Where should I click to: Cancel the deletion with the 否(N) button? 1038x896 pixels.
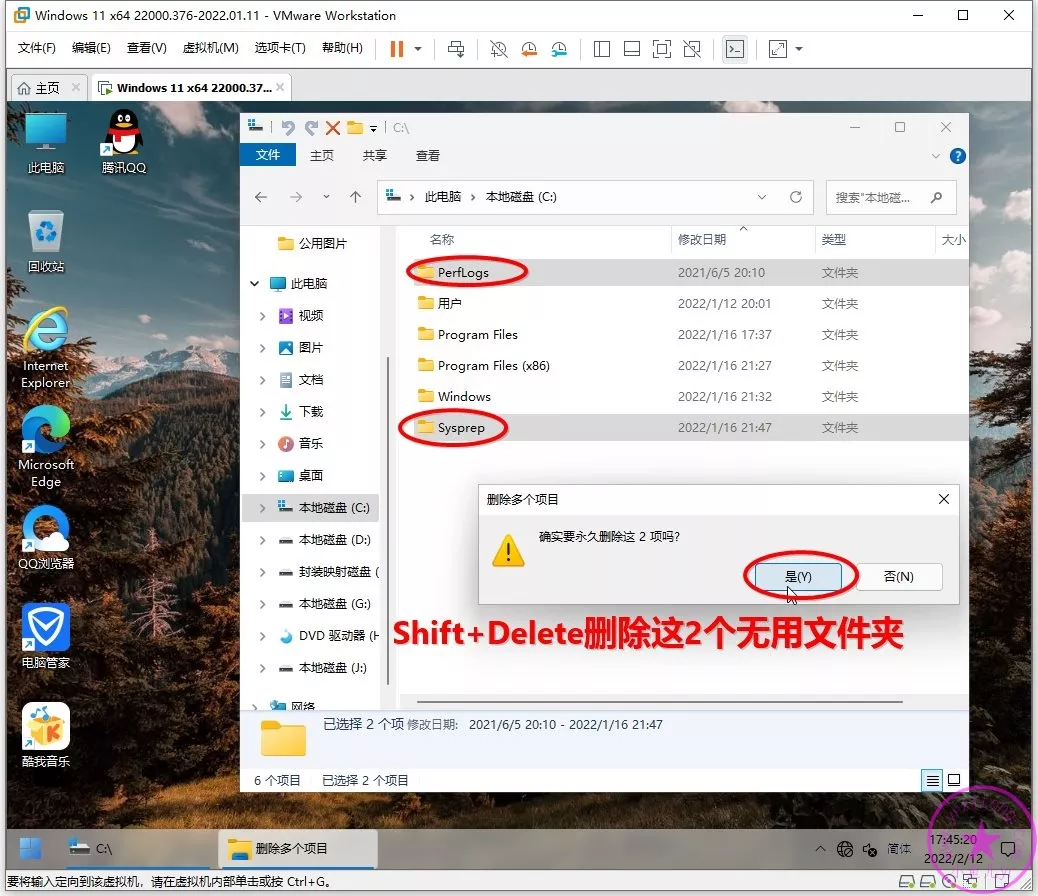(x=899, y=576)
